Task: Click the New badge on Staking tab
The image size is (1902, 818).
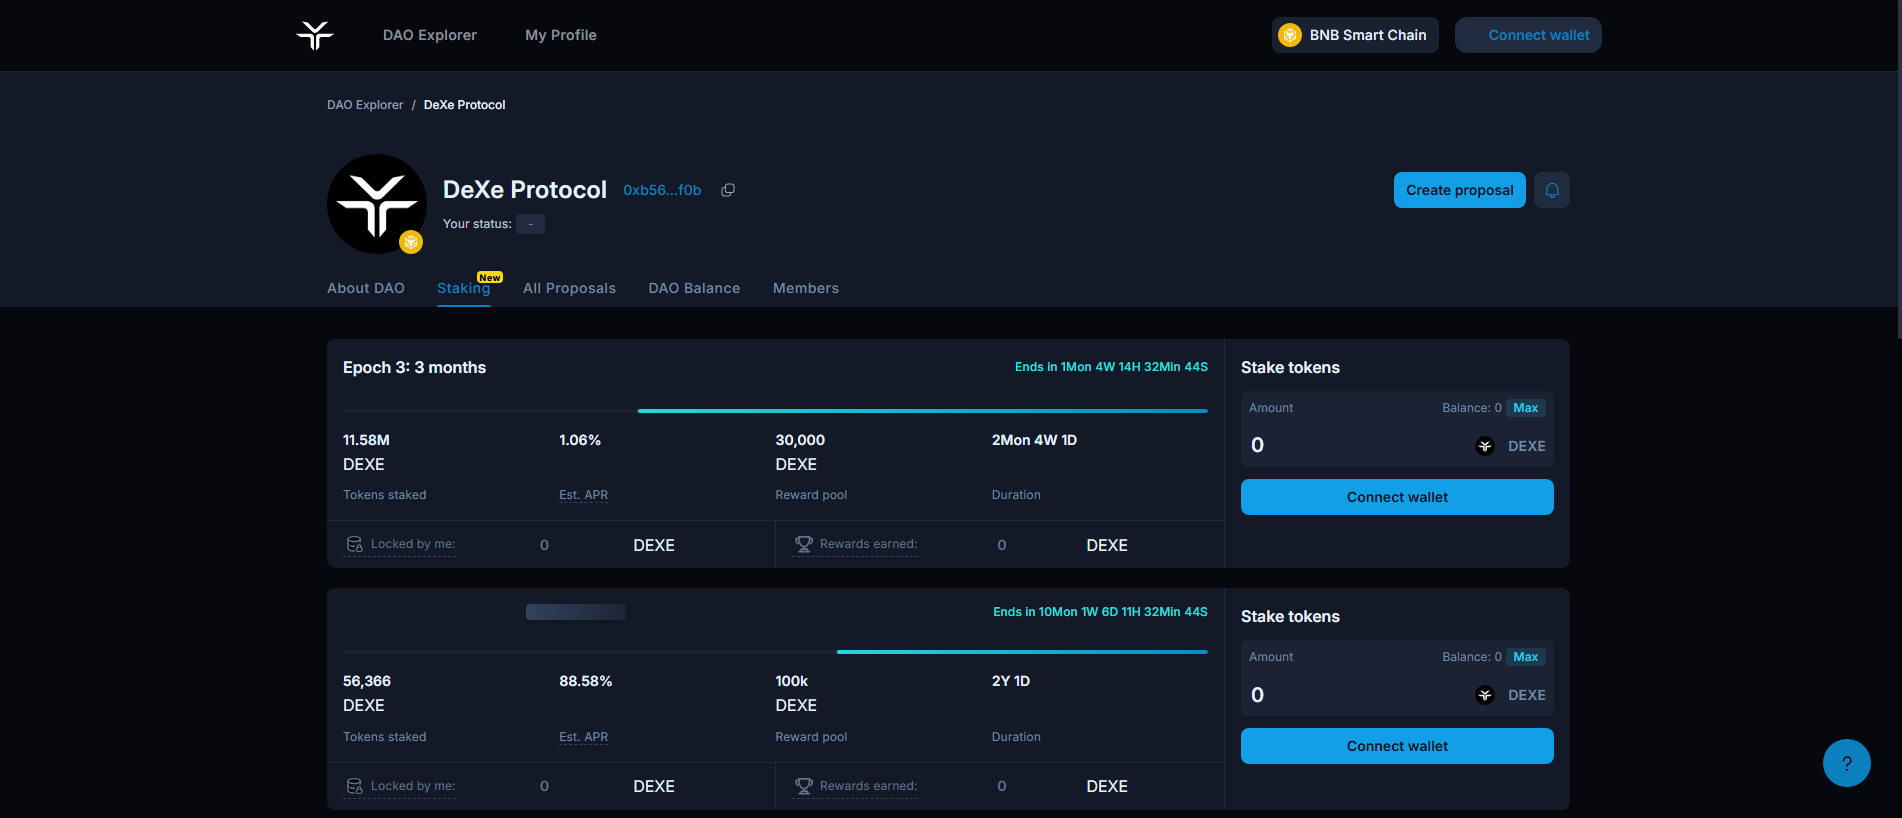Action: (x=490, y=277)
